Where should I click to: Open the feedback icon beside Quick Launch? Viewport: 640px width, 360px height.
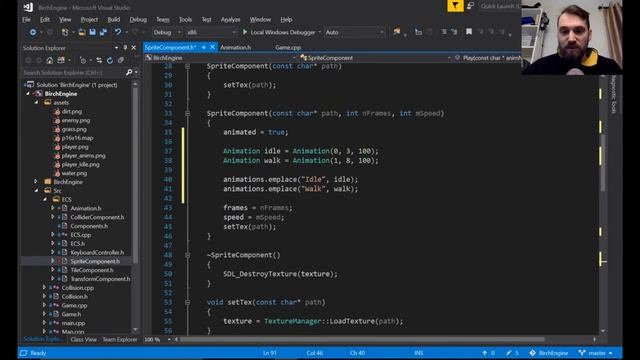click(x=471, y=6)
